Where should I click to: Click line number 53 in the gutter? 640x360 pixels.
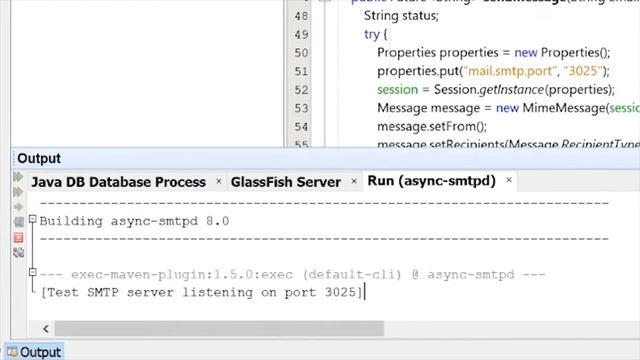click(x=301, y=108)
